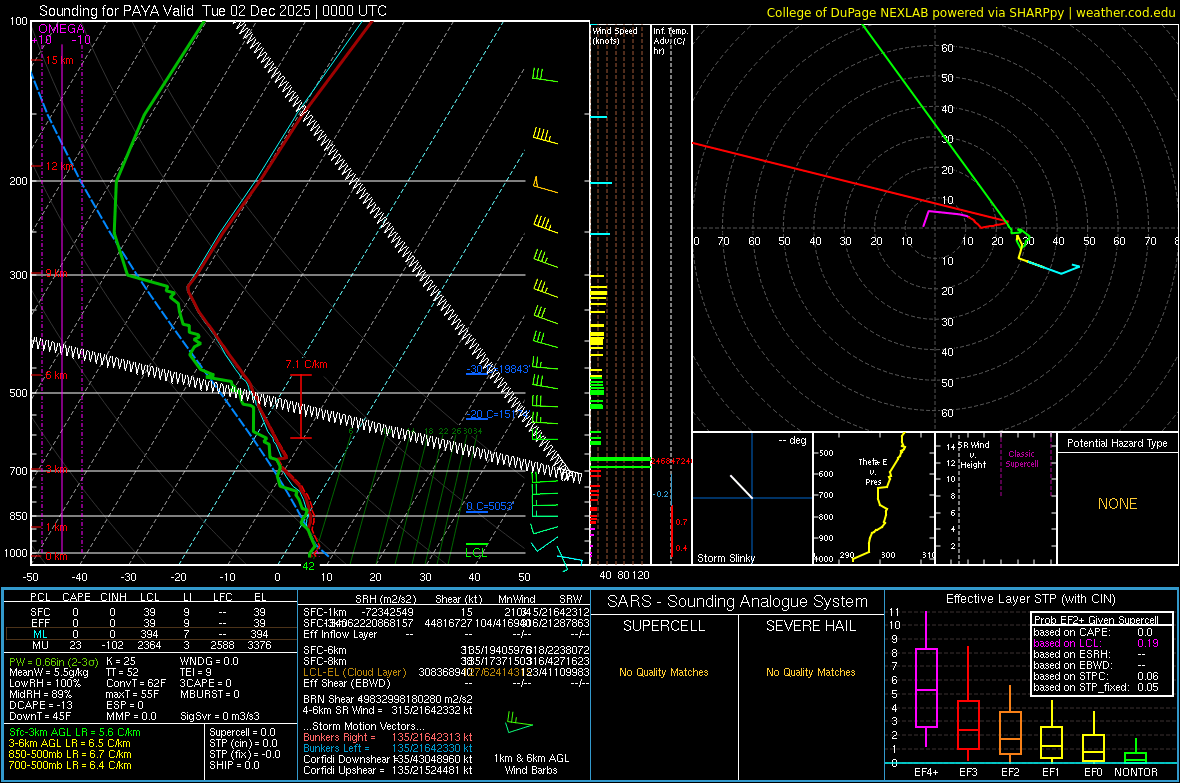
Task: Click the DCAPE = -13 value
Action: point(41,705)
